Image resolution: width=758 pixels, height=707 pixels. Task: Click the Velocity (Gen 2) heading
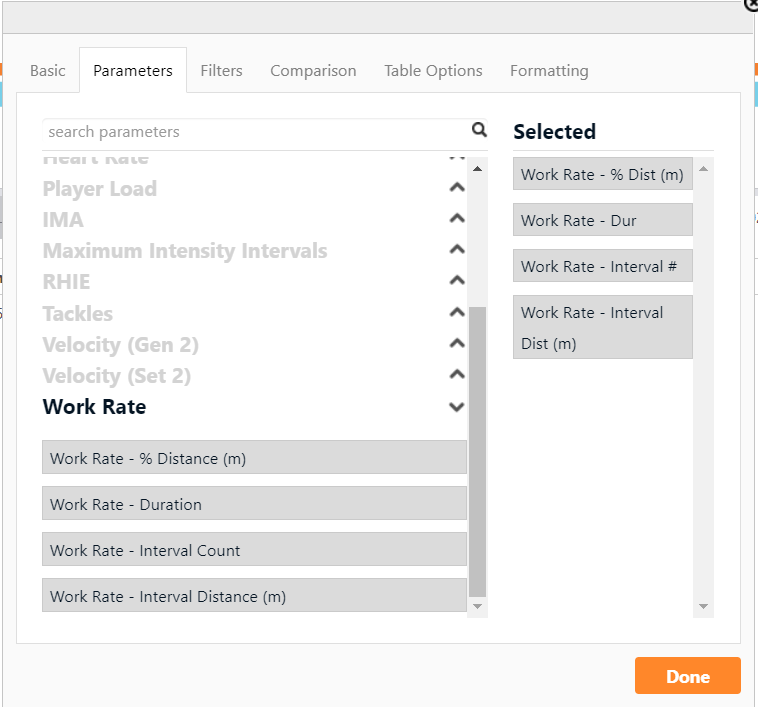click(x=120, y=345)
